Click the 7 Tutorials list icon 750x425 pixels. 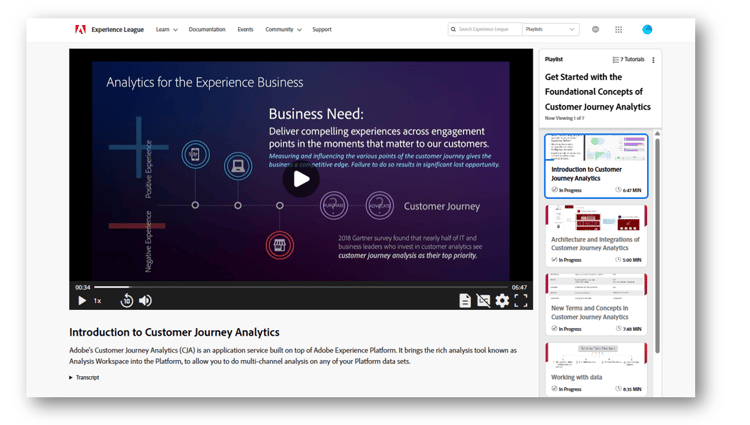(616, 60)
